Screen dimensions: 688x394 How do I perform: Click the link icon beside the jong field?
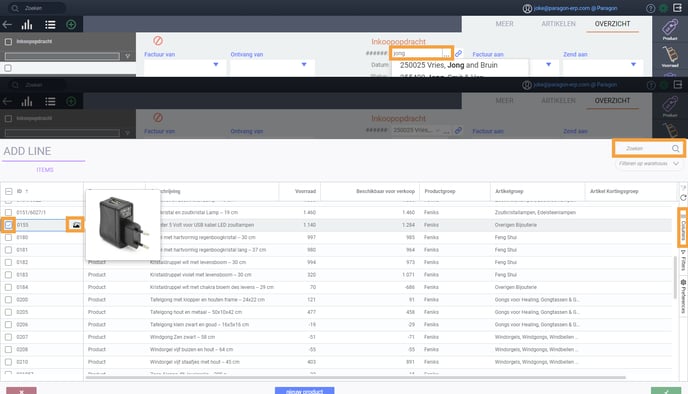click(x=458, y=53)
